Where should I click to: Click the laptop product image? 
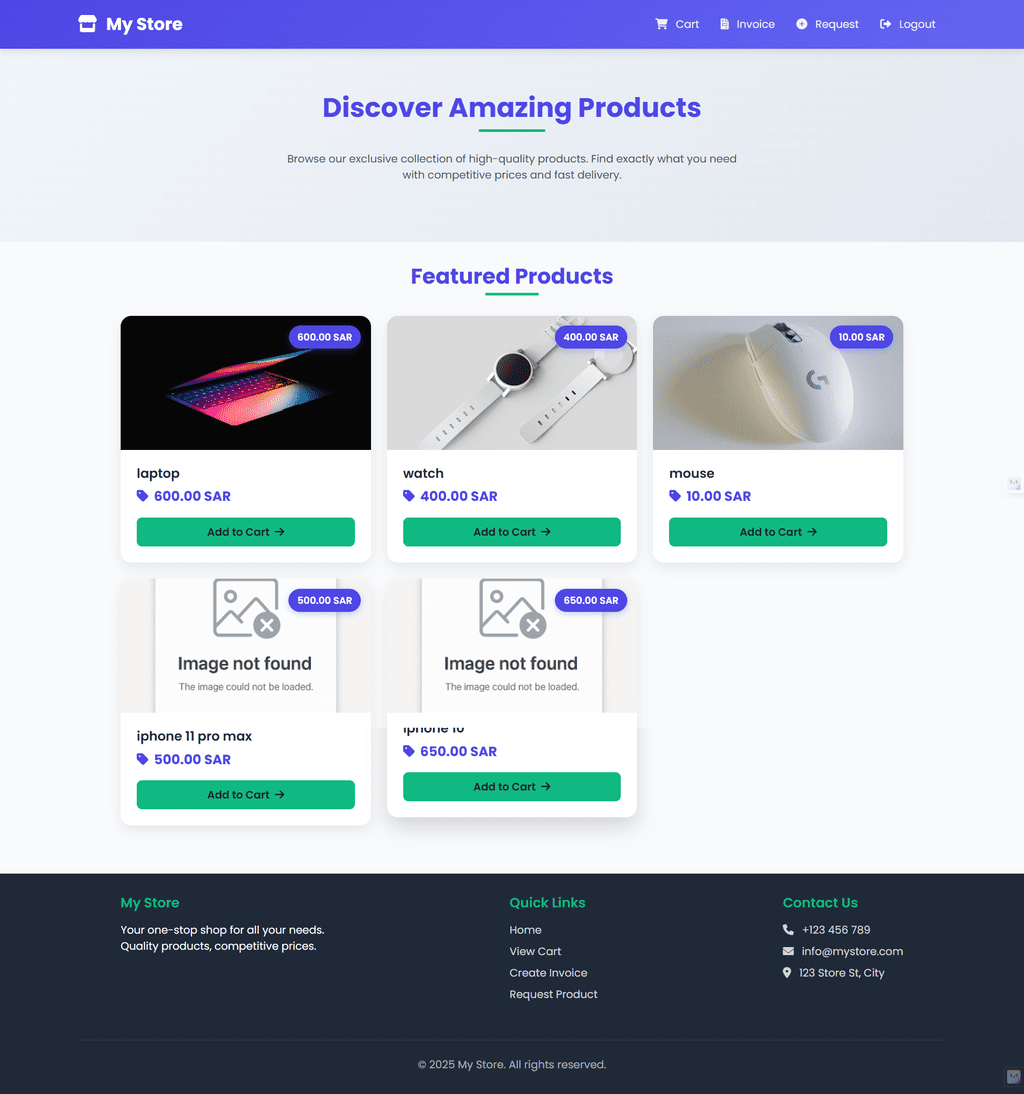[x=246, y=383]
